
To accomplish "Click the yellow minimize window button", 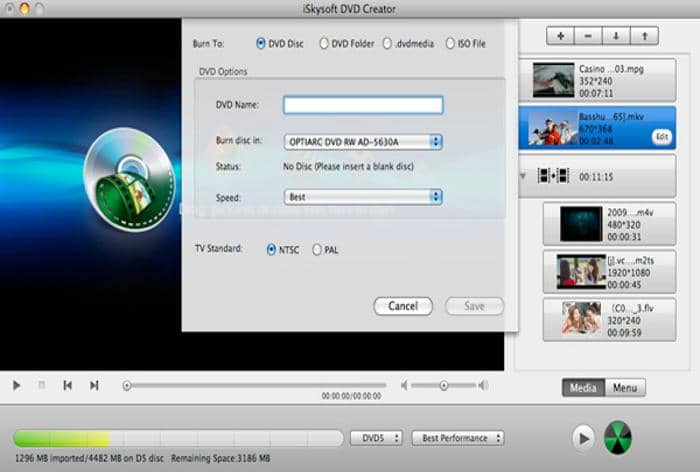I will (25, 8).
